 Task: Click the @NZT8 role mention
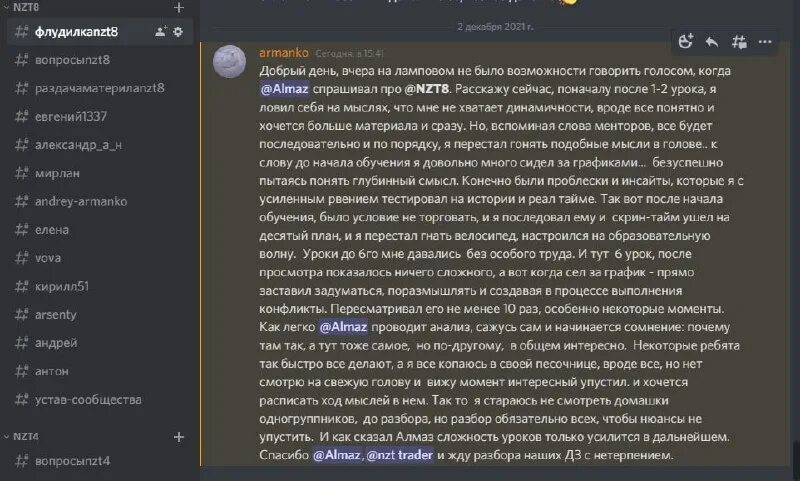click(x=427, y=89)
